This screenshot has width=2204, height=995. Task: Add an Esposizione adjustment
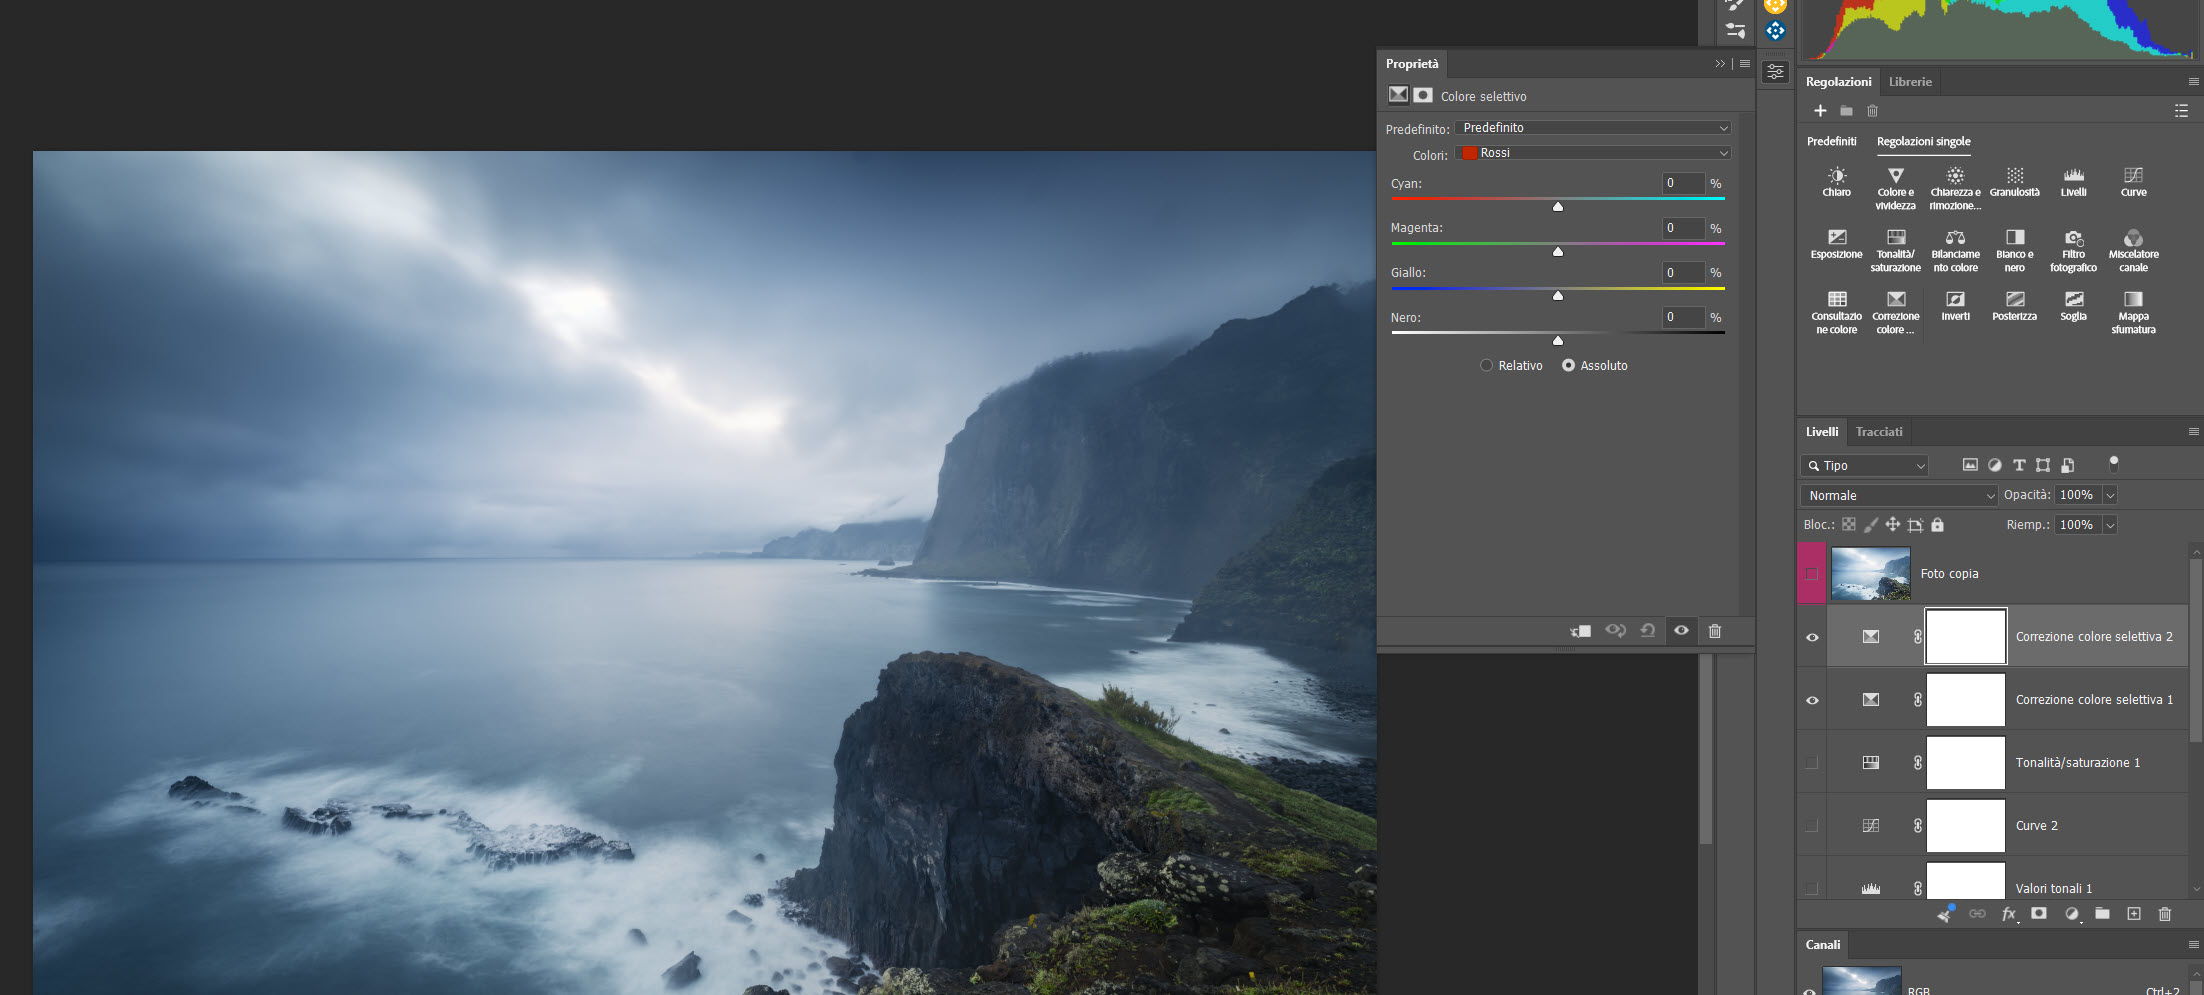click(x=1836, y=244)
